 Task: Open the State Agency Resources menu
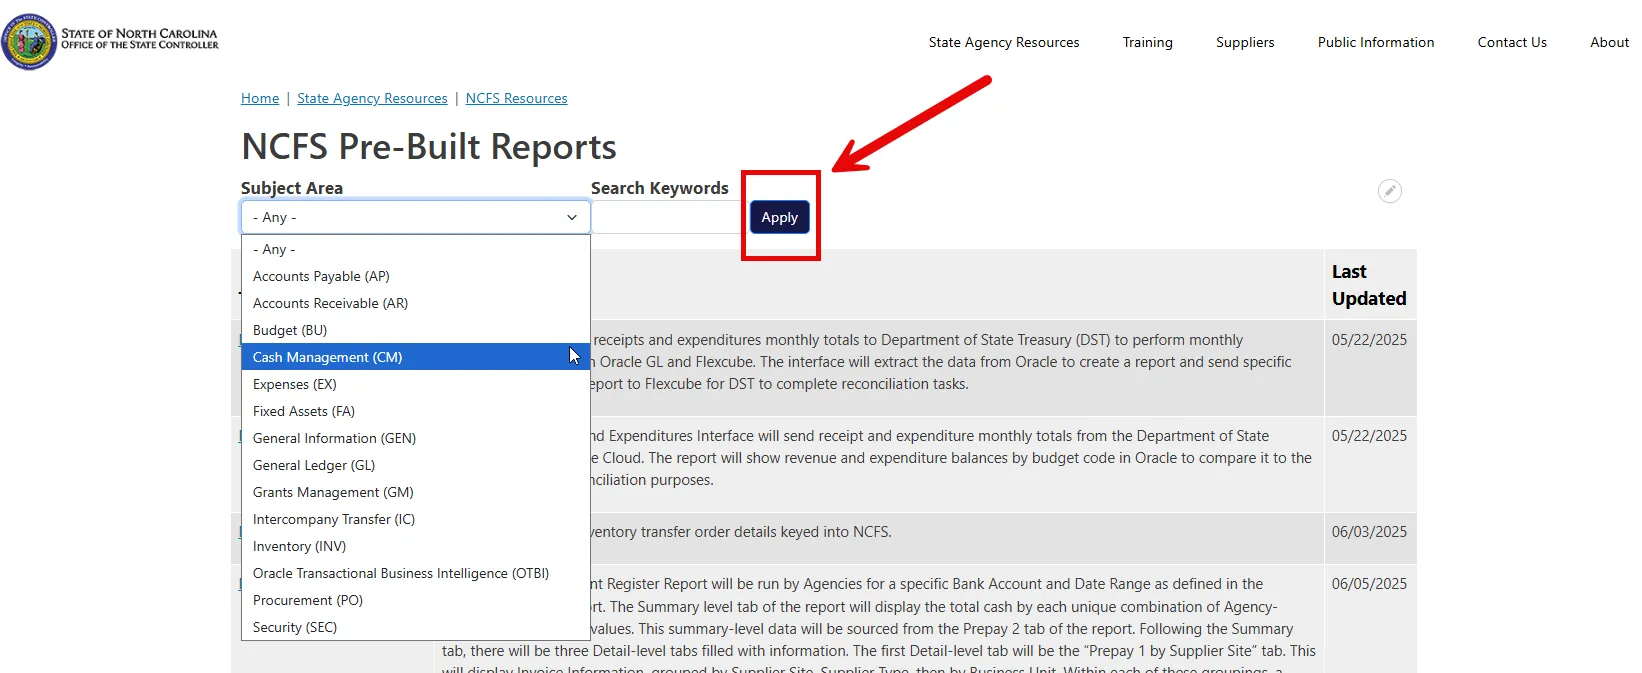pyautogui.click(x=1003, y=42)
